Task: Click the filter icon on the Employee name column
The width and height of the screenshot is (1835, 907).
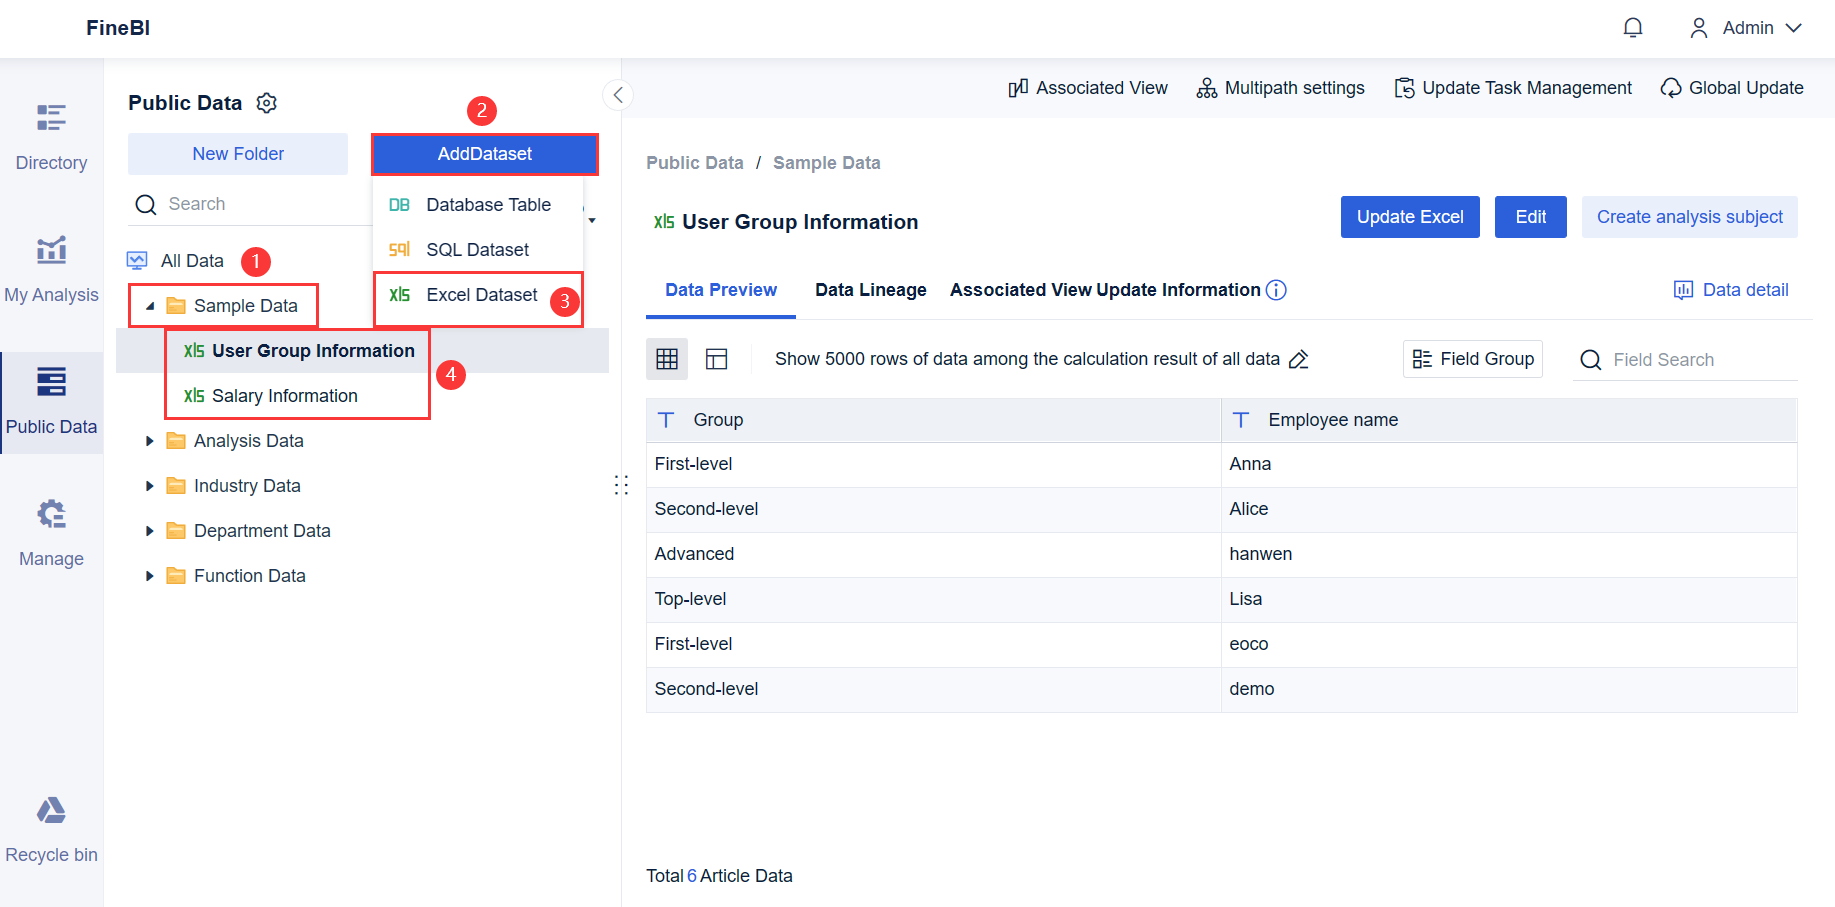Action: [1241, 420]
